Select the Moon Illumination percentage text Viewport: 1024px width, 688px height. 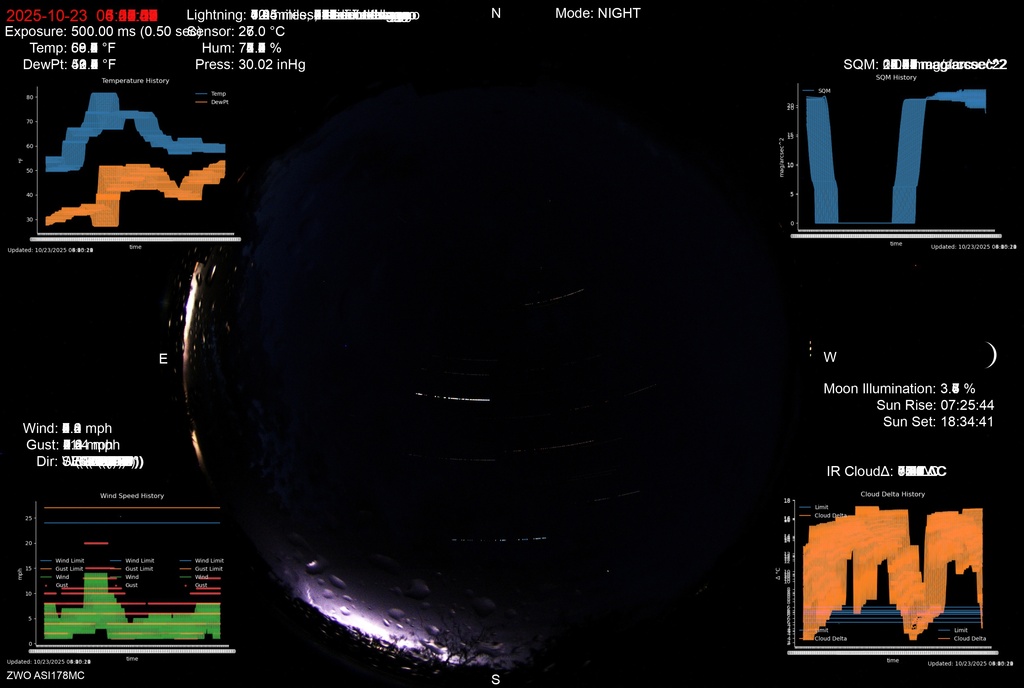click(898, 388)
